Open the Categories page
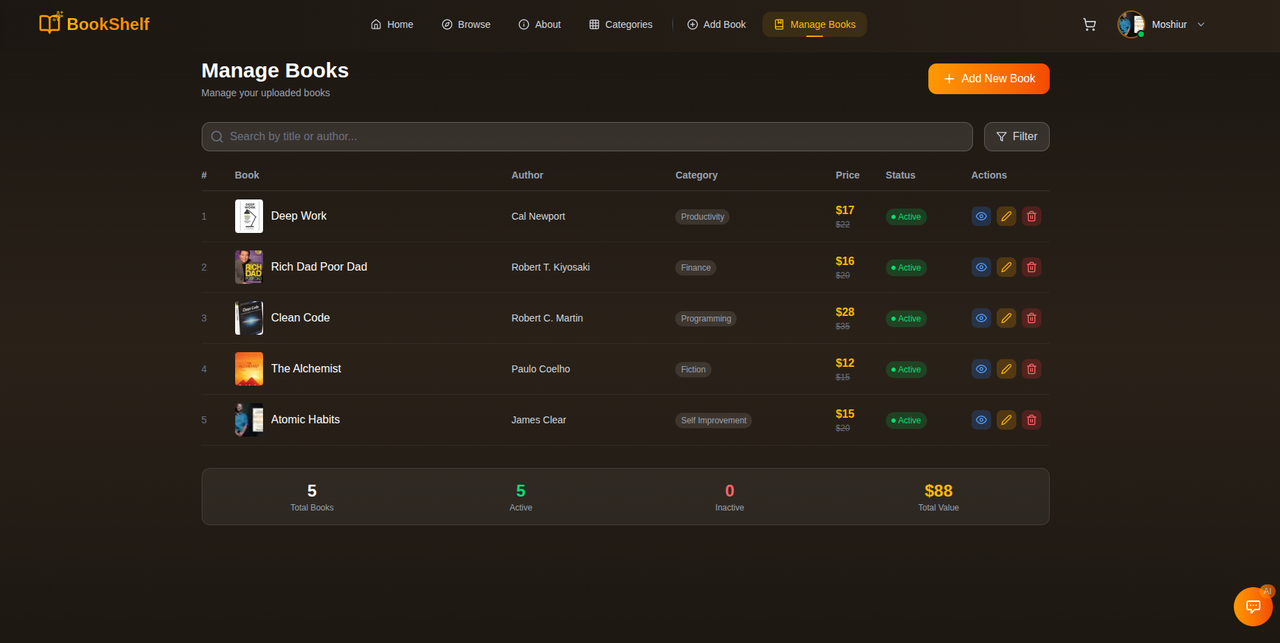Viewport: 1280px width, 643px height. pos(620,24)
